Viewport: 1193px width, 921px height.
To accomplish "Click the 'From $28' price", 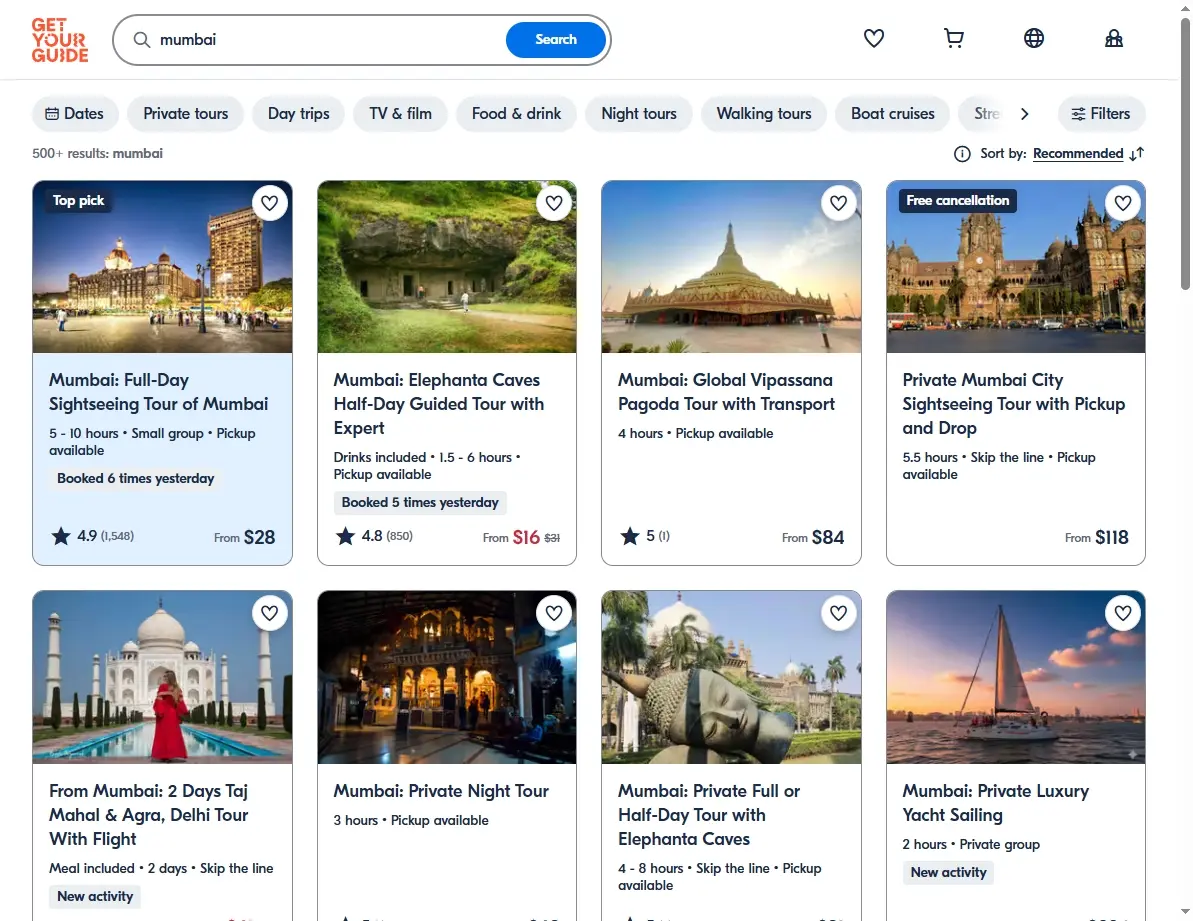I will (244, 538).
